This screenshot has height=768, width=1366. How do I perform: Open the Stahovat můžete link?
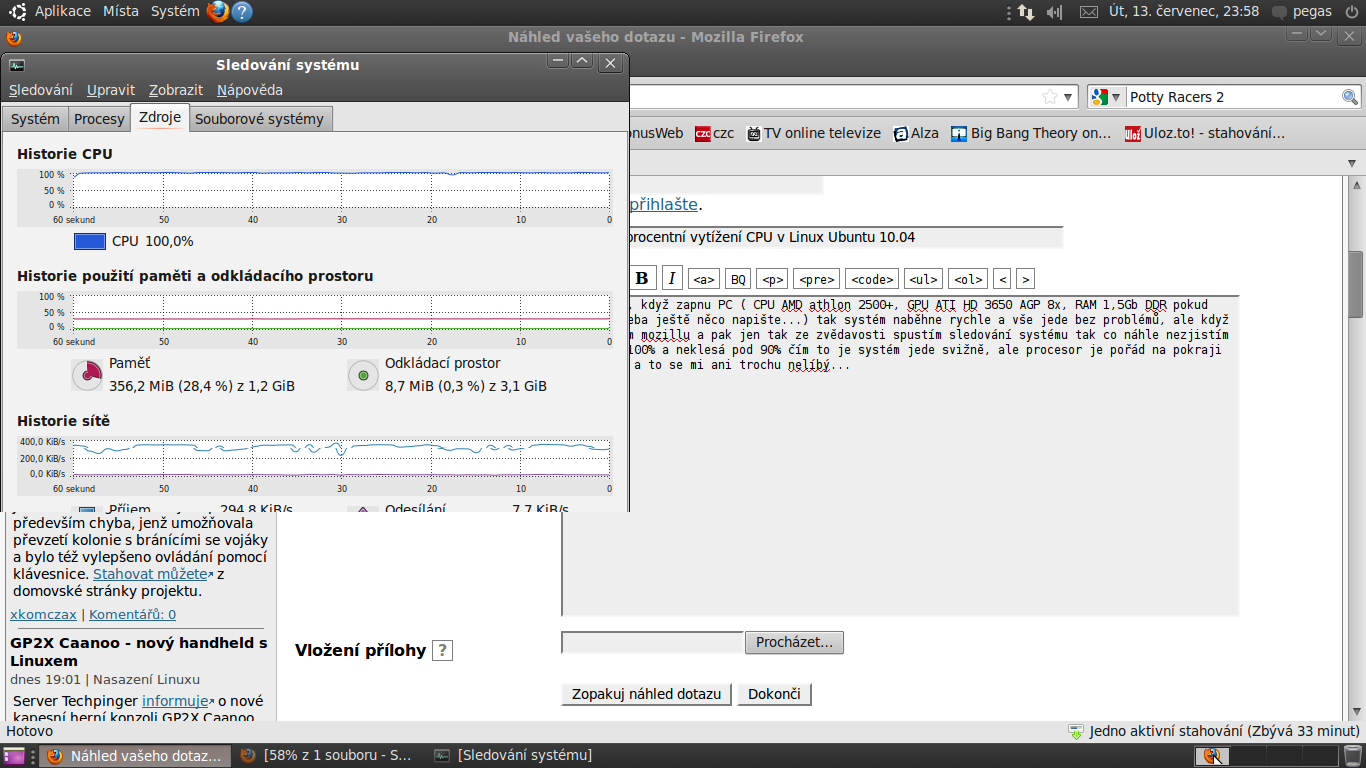(x=150, y=574)
